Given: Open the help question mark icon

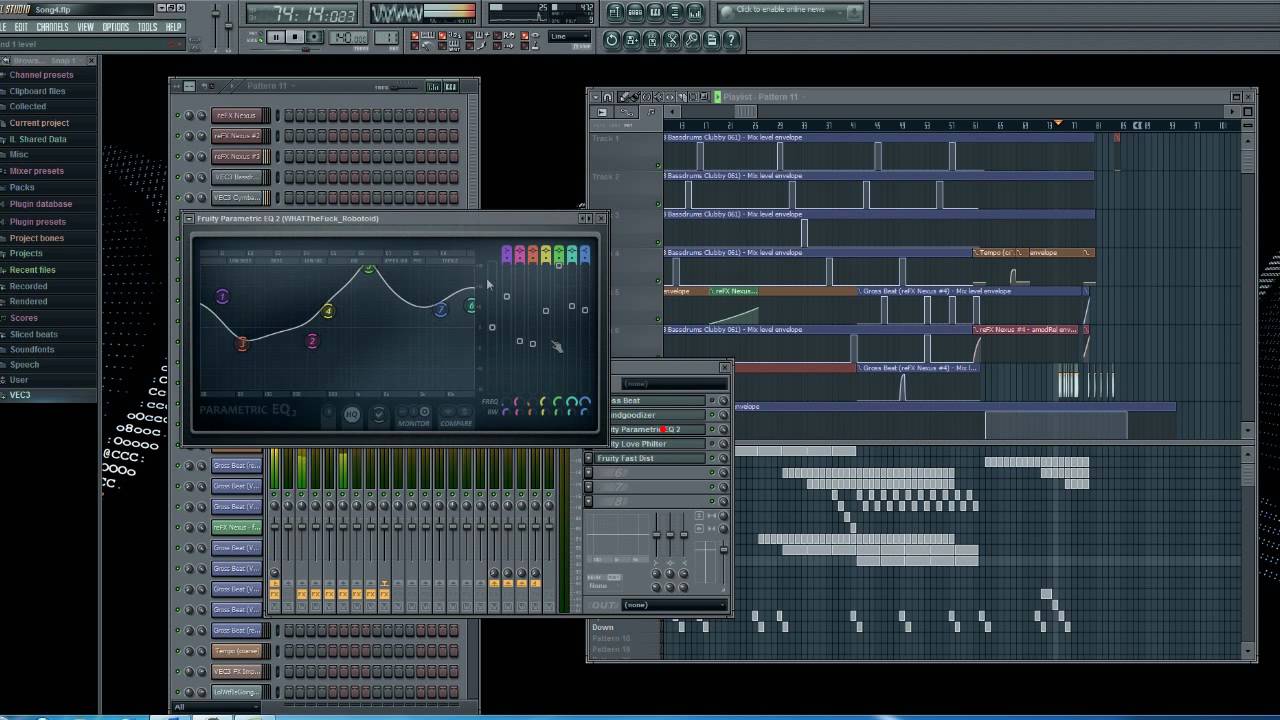Looking at the screenshot, I should click(x=732, y=39).
